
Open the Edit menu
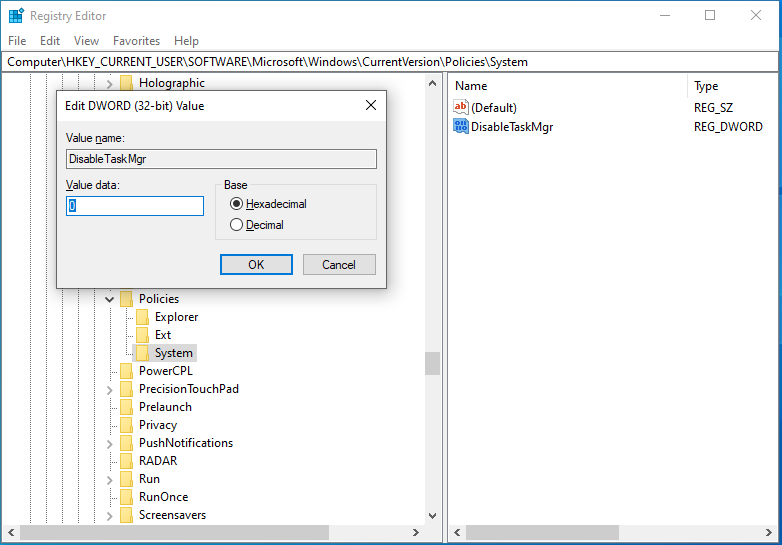pyautogui.click(x=50, y=41)
